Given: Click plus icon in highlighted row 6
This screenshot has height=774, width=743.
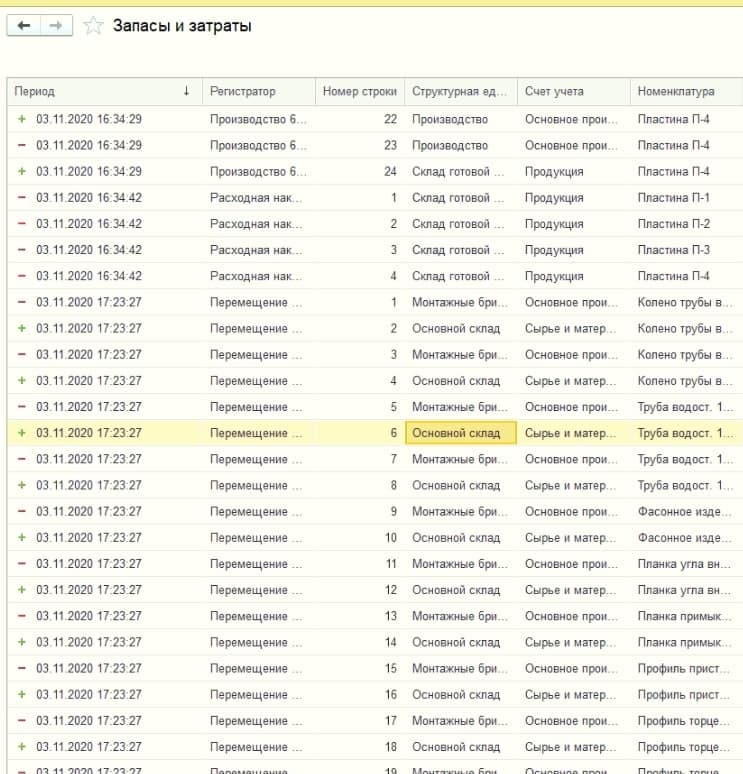Looking at the screenshot, I should coord(22,433).
